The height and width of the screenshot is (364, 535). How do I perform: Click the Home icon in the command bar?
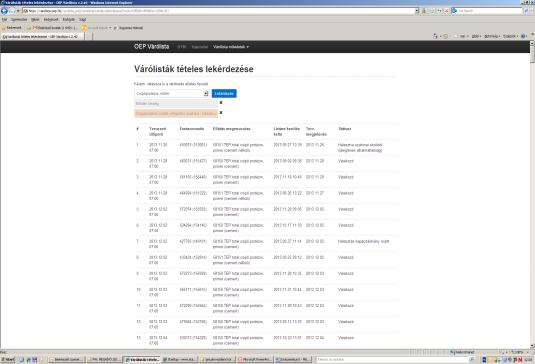pyautogui.click(x=435, y=36)
